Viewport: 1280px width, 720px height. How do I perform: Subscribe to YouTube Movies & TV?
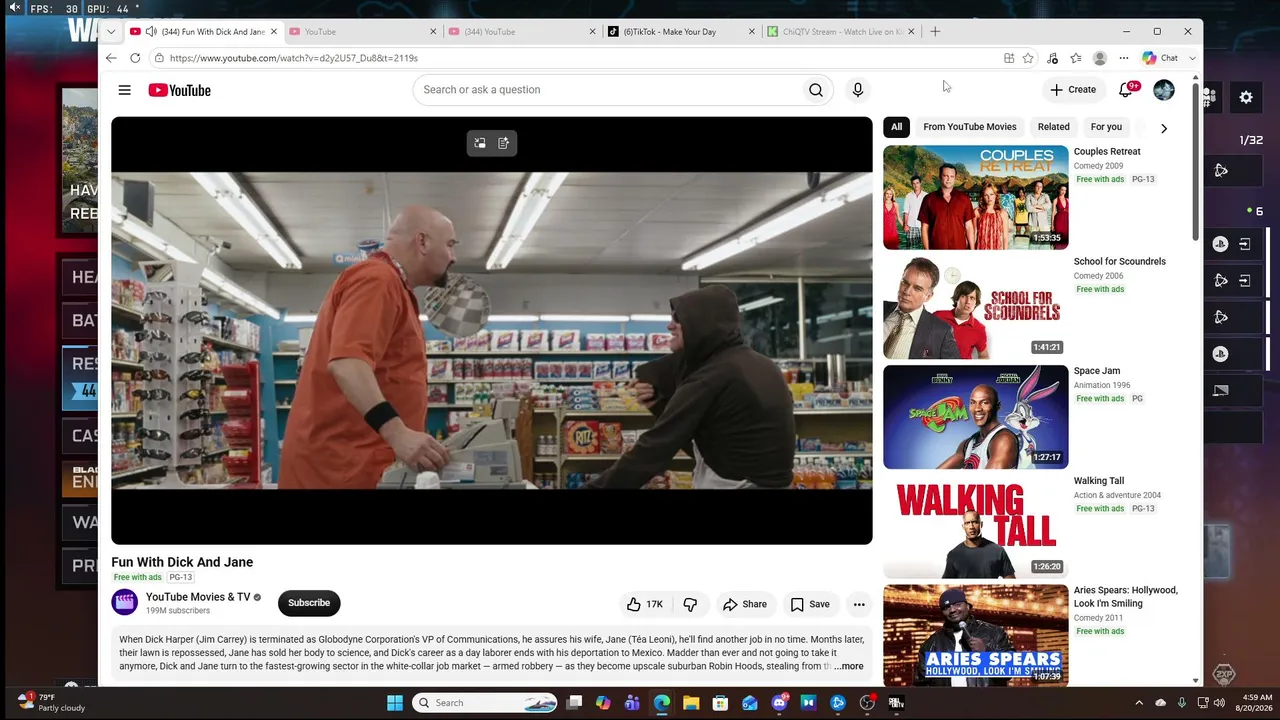[x=309, y=603]
